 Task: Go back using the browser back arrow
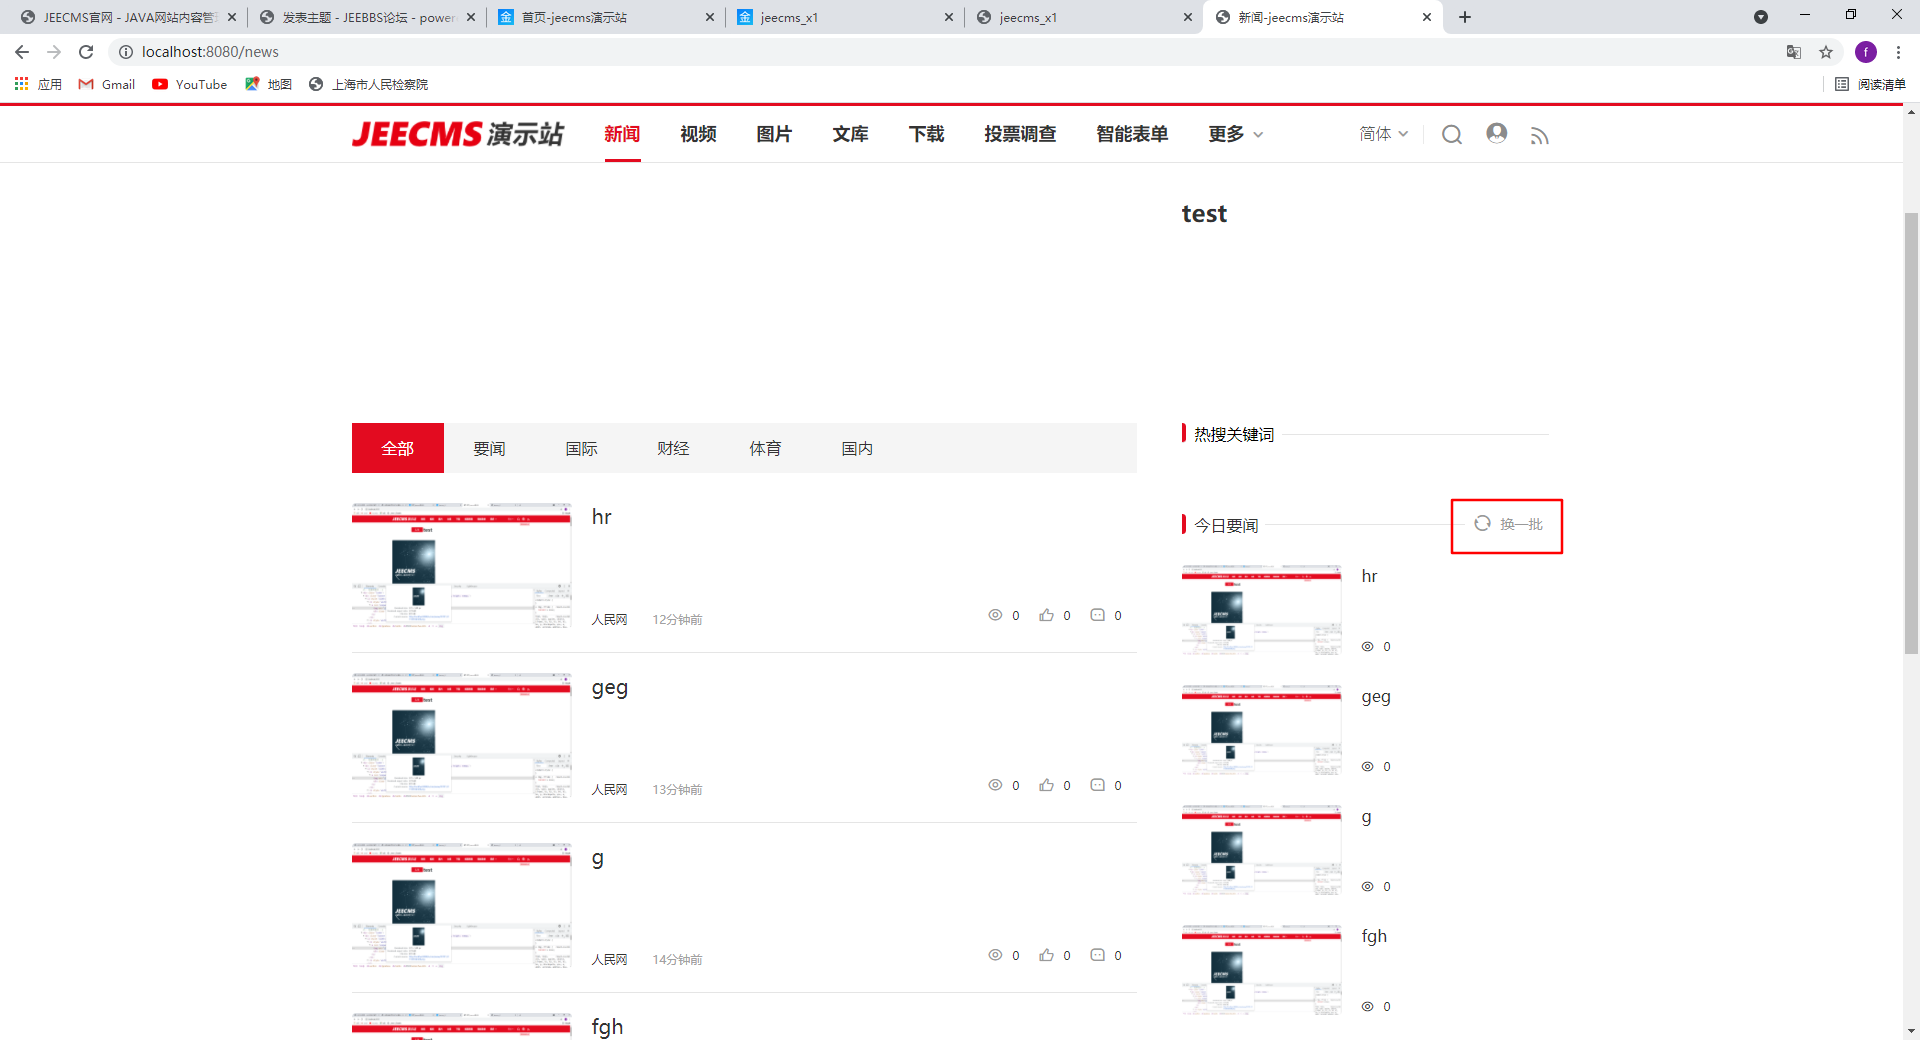[x=22, y=52]
